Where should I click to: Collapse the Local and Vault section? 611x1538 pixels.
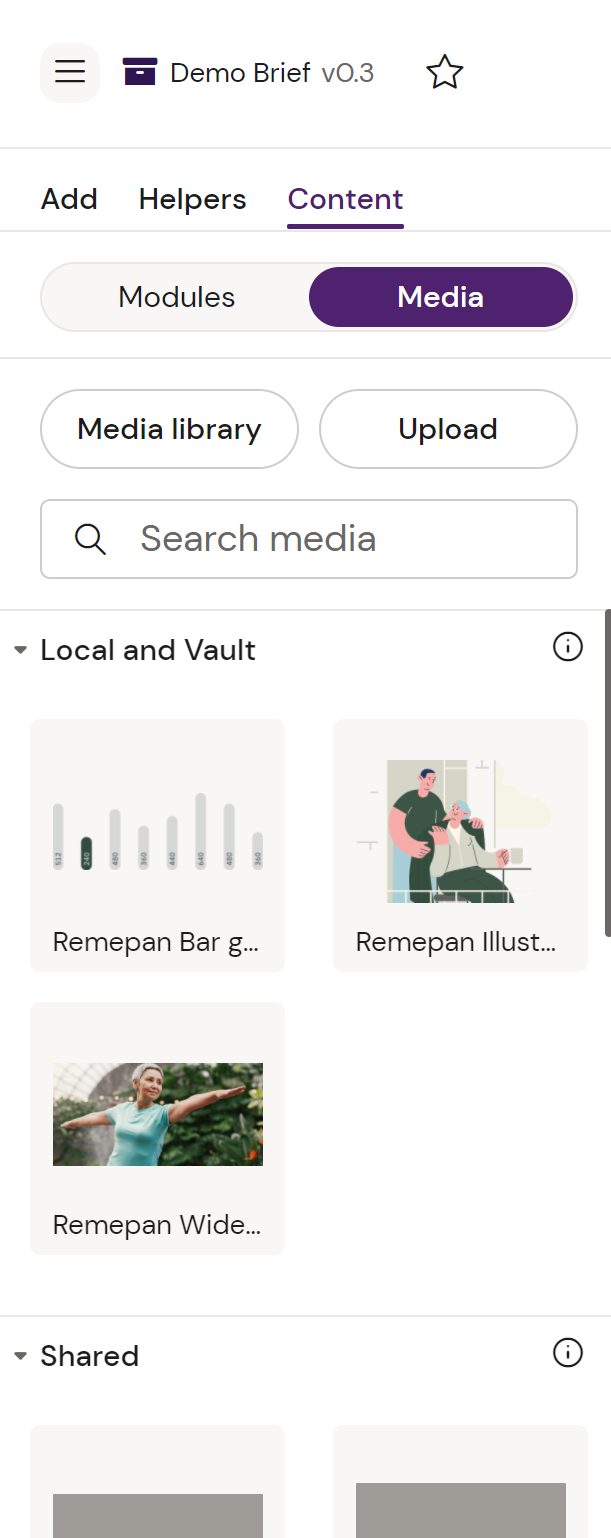tap(21, 651)
